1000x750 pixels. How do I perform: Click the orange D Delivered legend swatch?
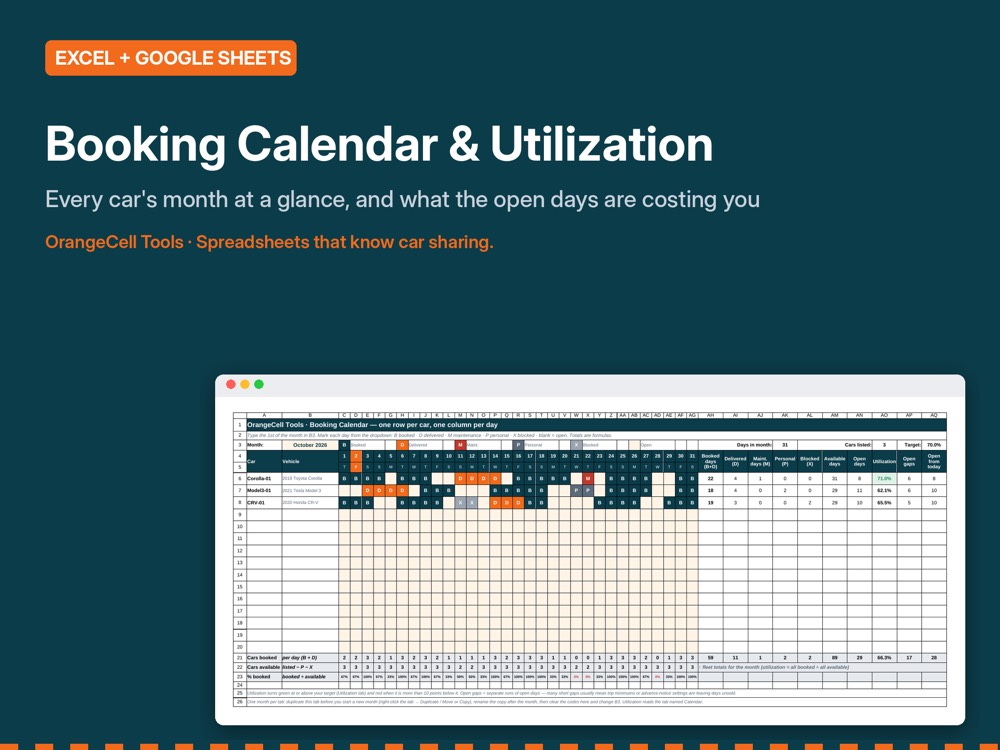402,445
